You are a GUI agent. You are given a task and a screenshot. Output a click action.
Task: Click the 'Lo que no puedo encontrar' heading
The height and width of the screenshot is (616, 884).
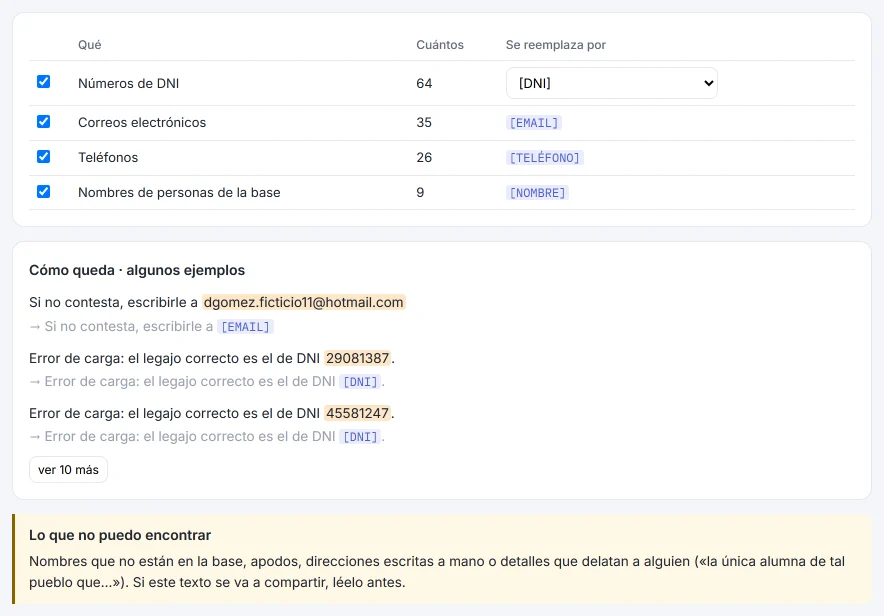tap(120, 535)
